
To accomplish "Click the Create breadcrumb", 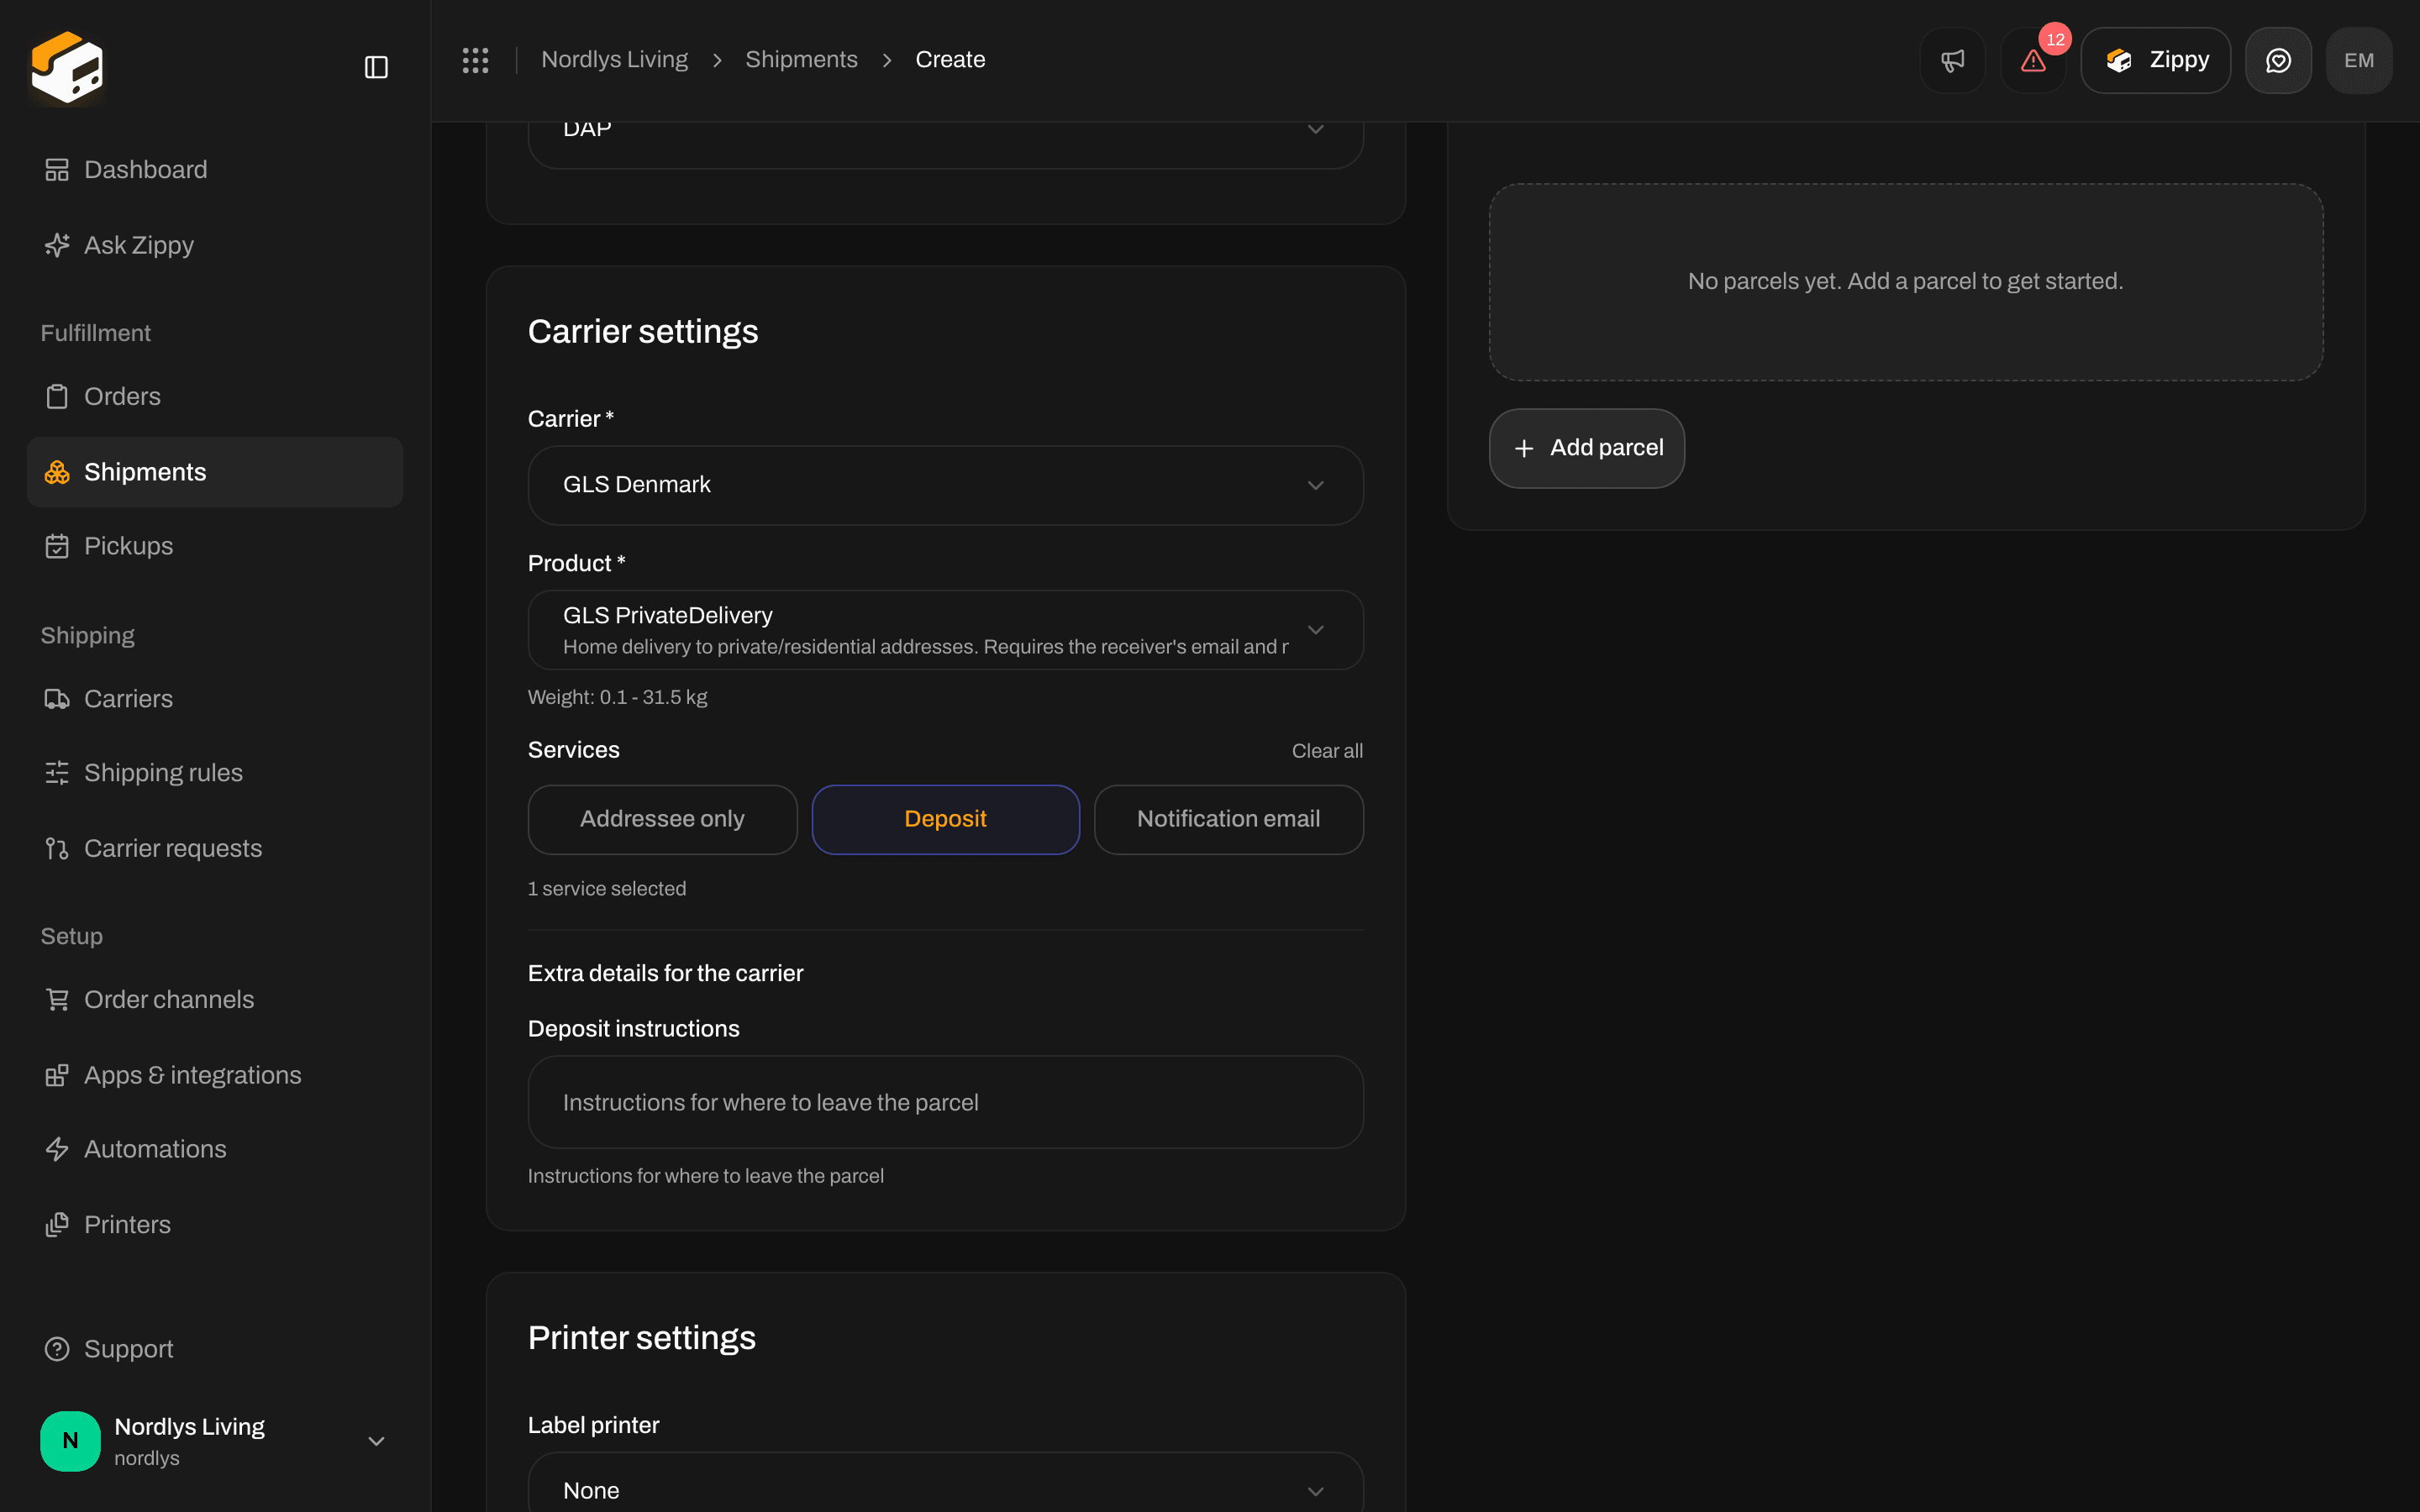I will [x=950, y=60].
